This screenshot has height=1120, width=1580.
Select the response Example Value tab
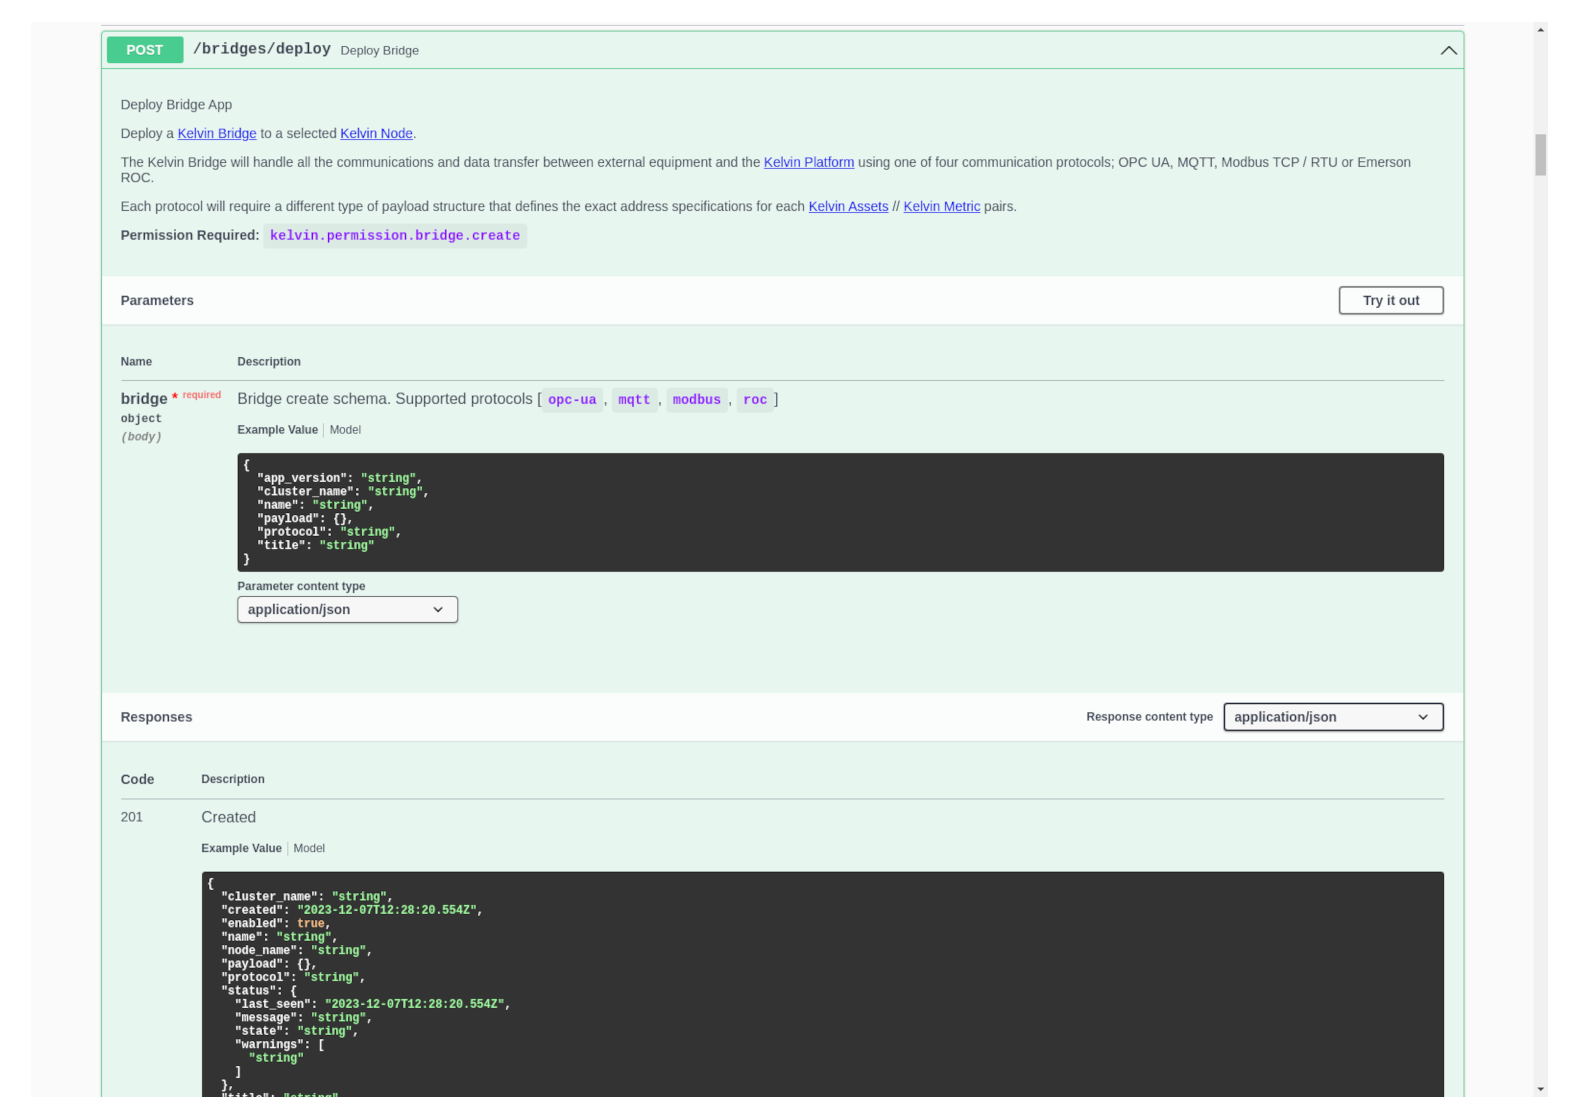pyautogui.click(x=241, y=848)
